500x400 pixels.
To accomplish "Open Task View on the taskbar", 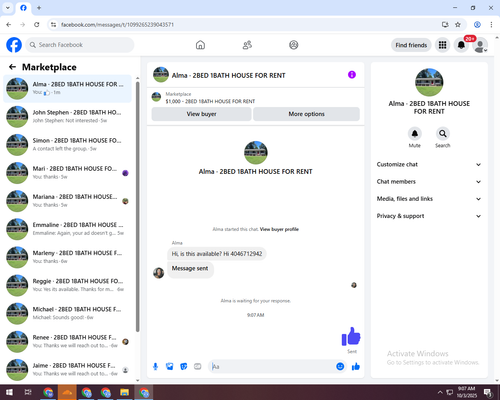I will point(28,392).
